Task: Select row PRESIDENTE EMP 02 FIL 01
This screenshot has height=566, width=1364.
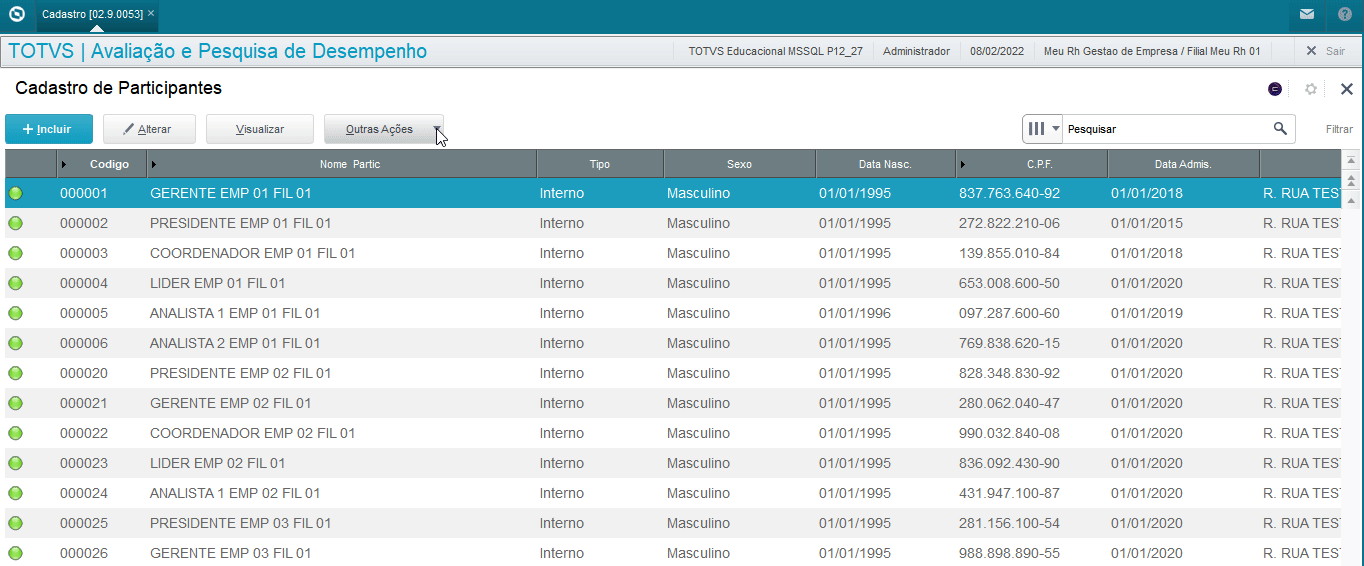Action: tap(672, 373)
